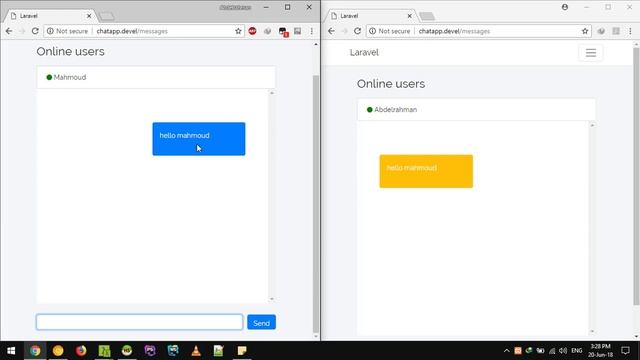This screenshot has width=640, height=360.
Task: Click chat box scroll-down arrow in right window
Action: pyautogui.click(x=592, y=331)
